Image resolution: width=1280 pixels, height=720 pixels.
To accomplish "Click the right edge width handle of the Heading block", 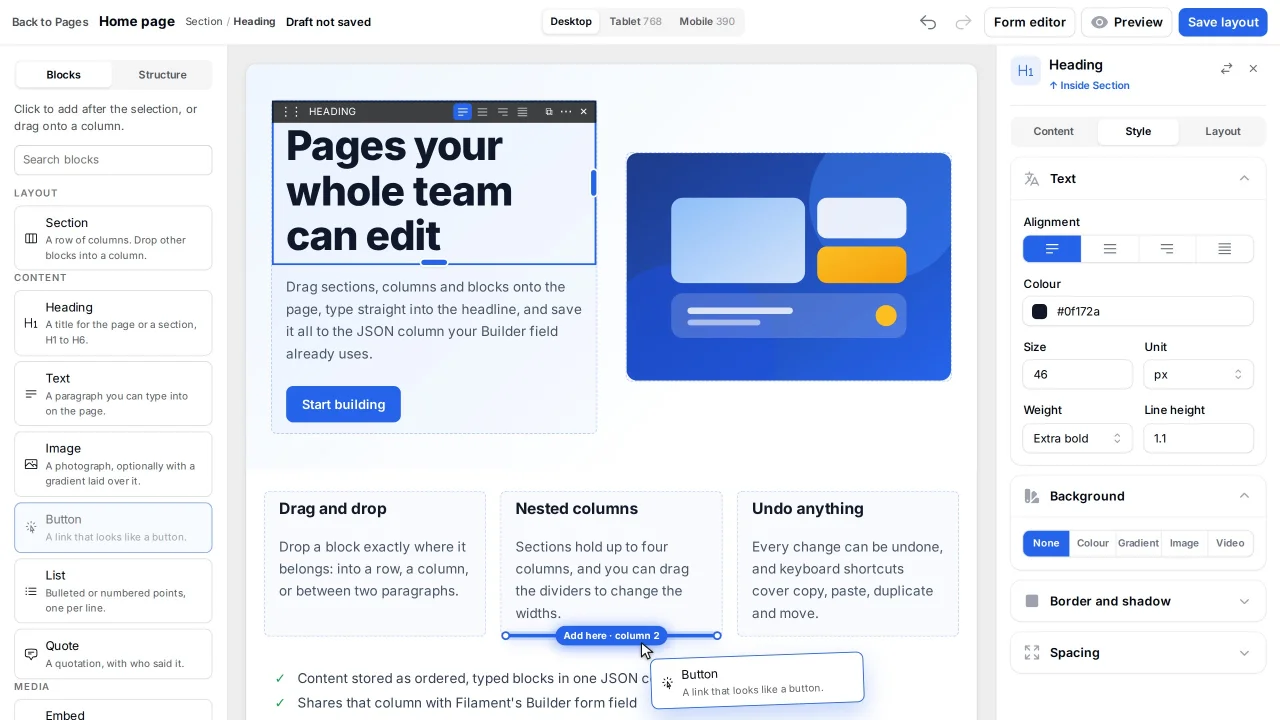I will (594, 183).
